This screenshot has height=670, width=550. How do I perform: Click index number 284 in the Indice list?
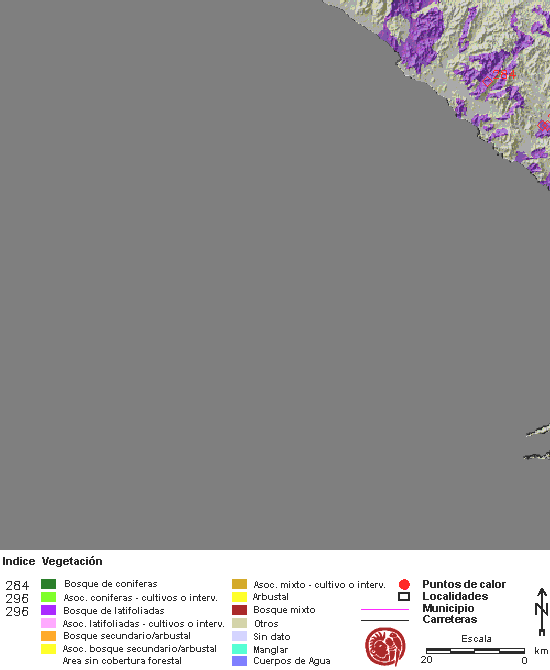tap(17, 585)
